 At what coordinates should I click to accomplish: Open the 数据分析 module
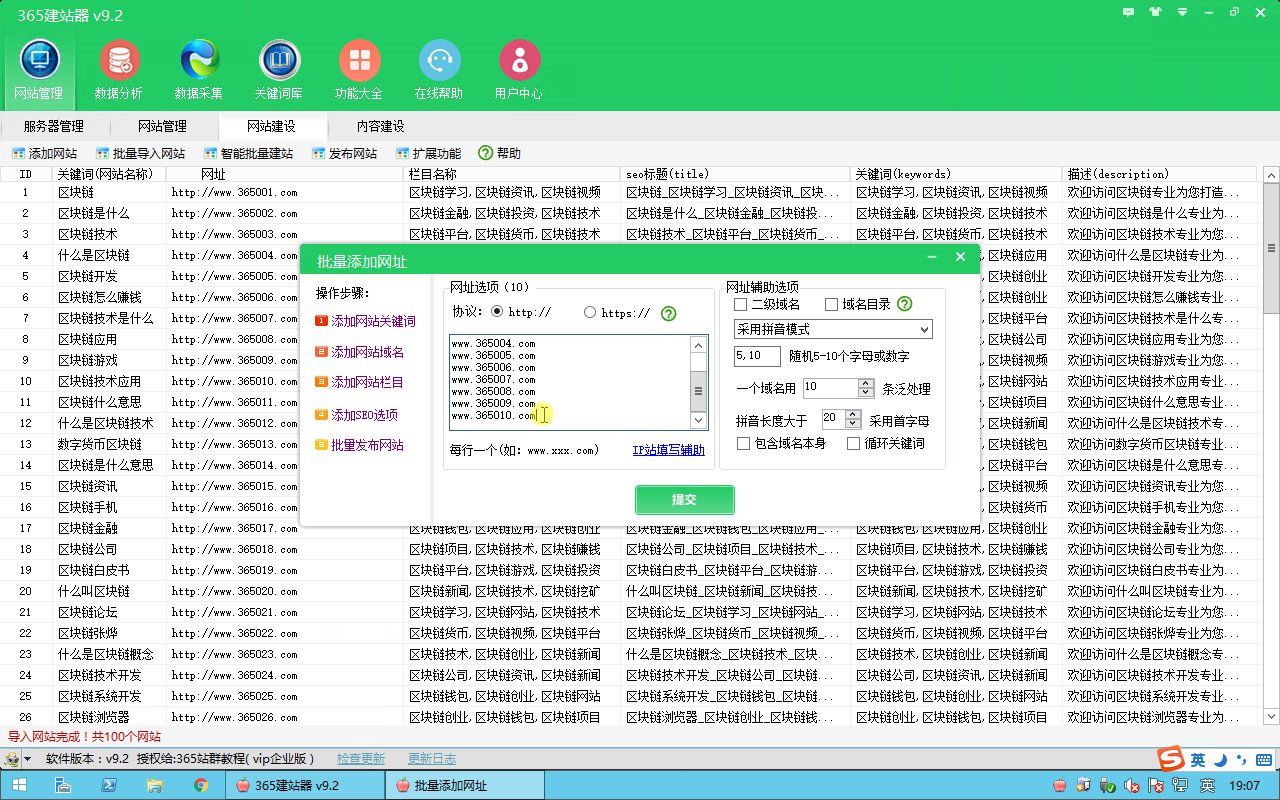[119, 70]
